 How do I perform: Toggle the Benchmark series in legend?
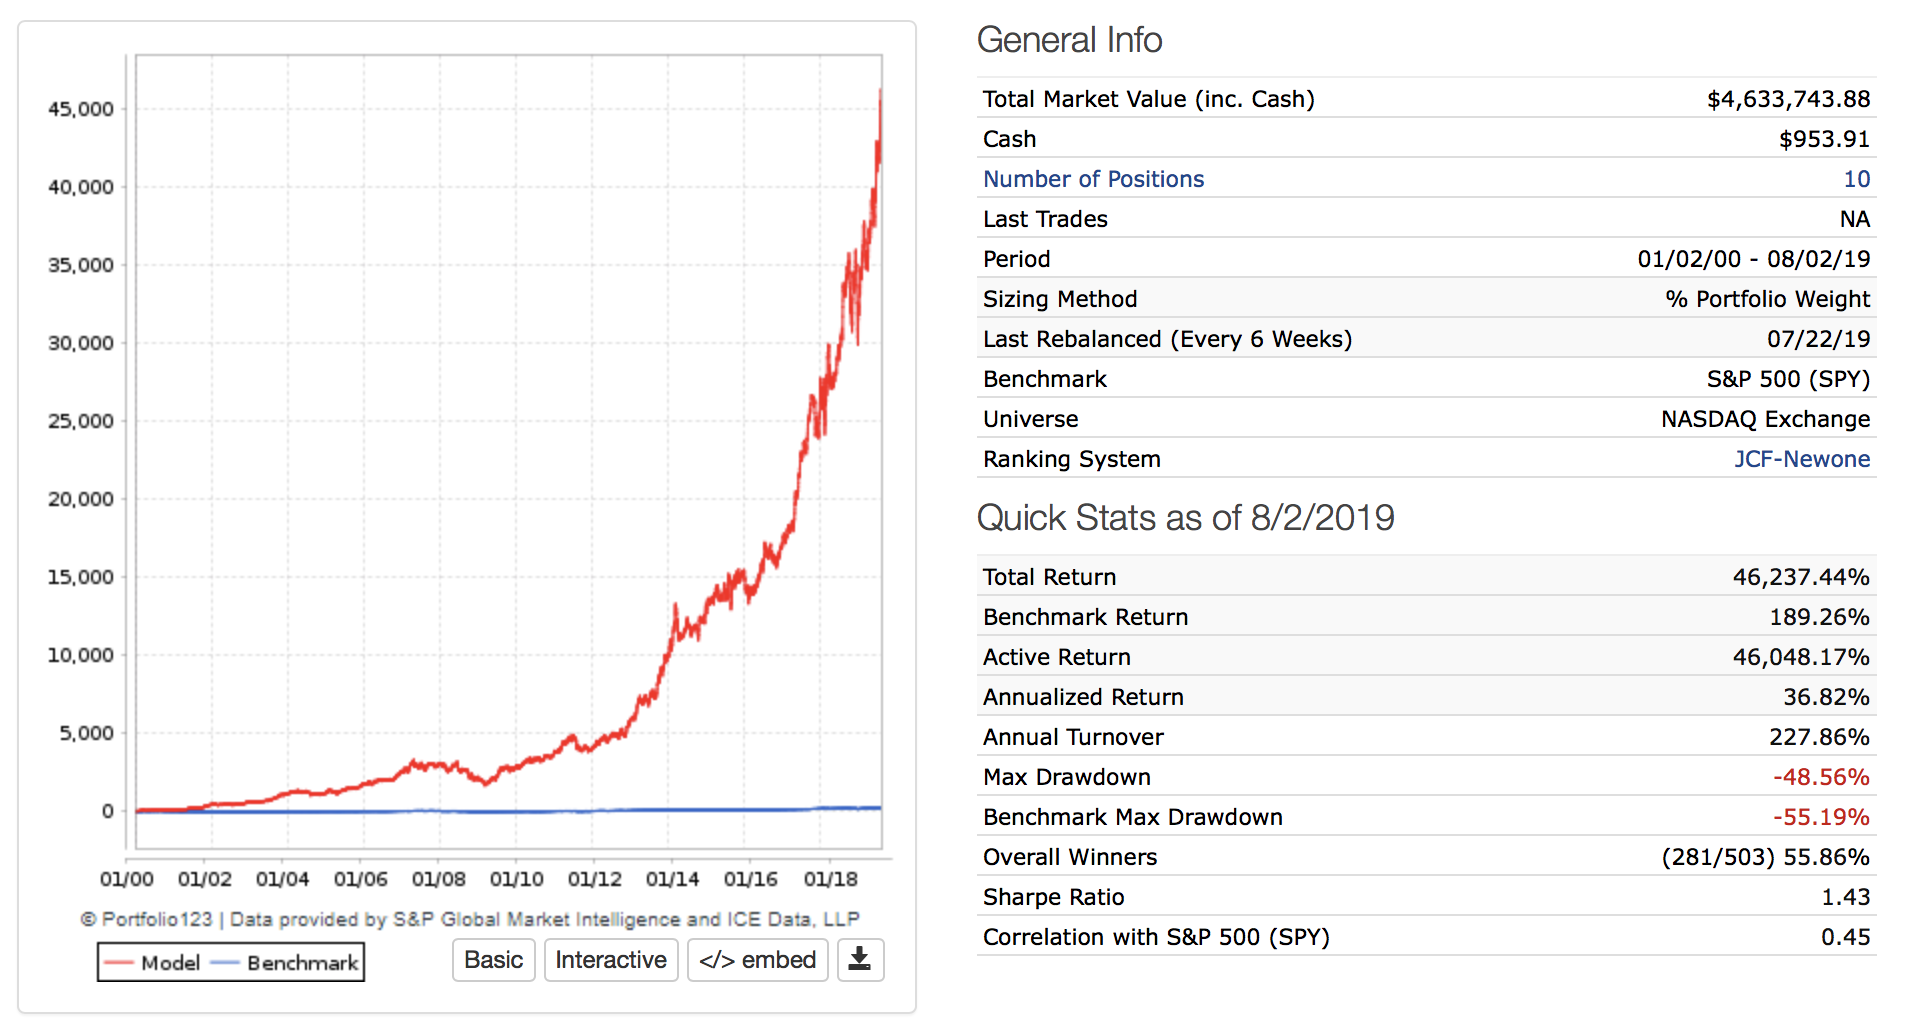click(x=302, y=963)
